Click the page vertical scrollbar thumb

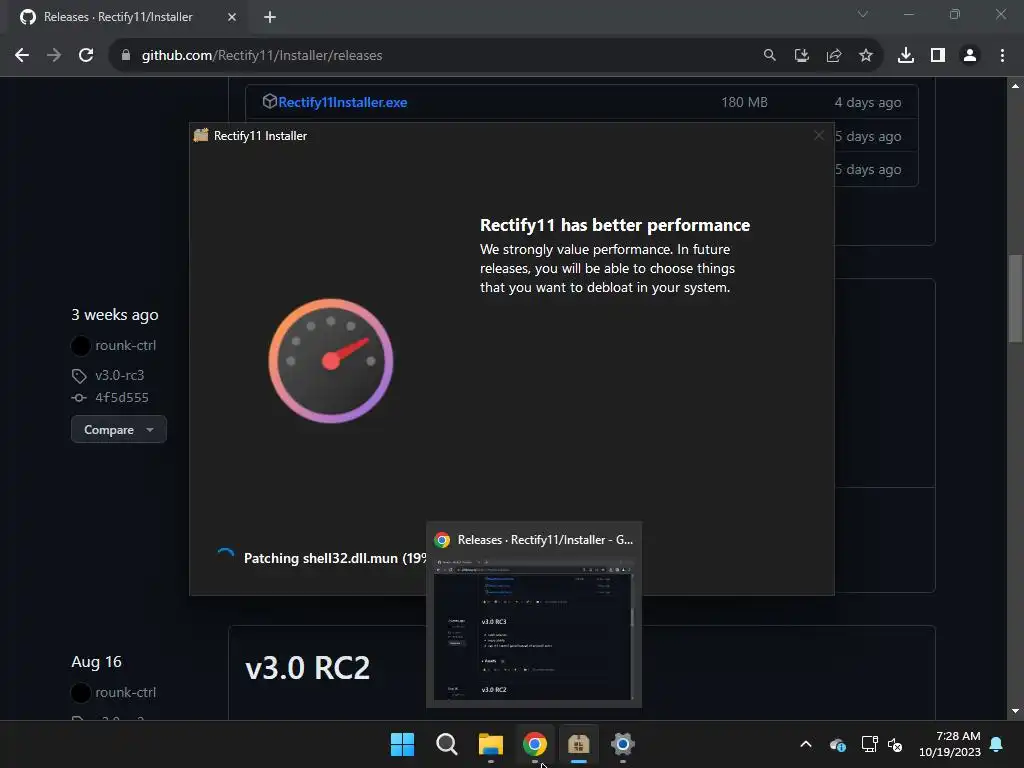click(x=1015, y=298)
